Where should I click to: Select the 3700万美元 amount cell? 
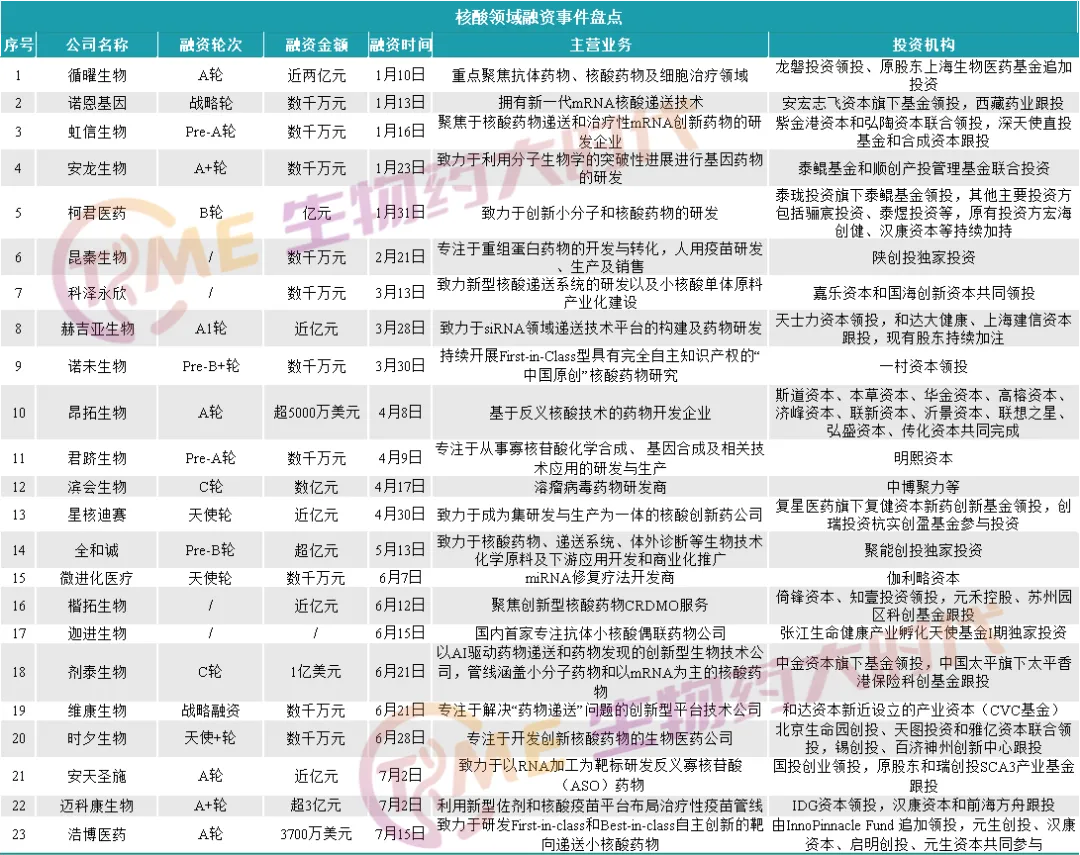pos(316,834)
